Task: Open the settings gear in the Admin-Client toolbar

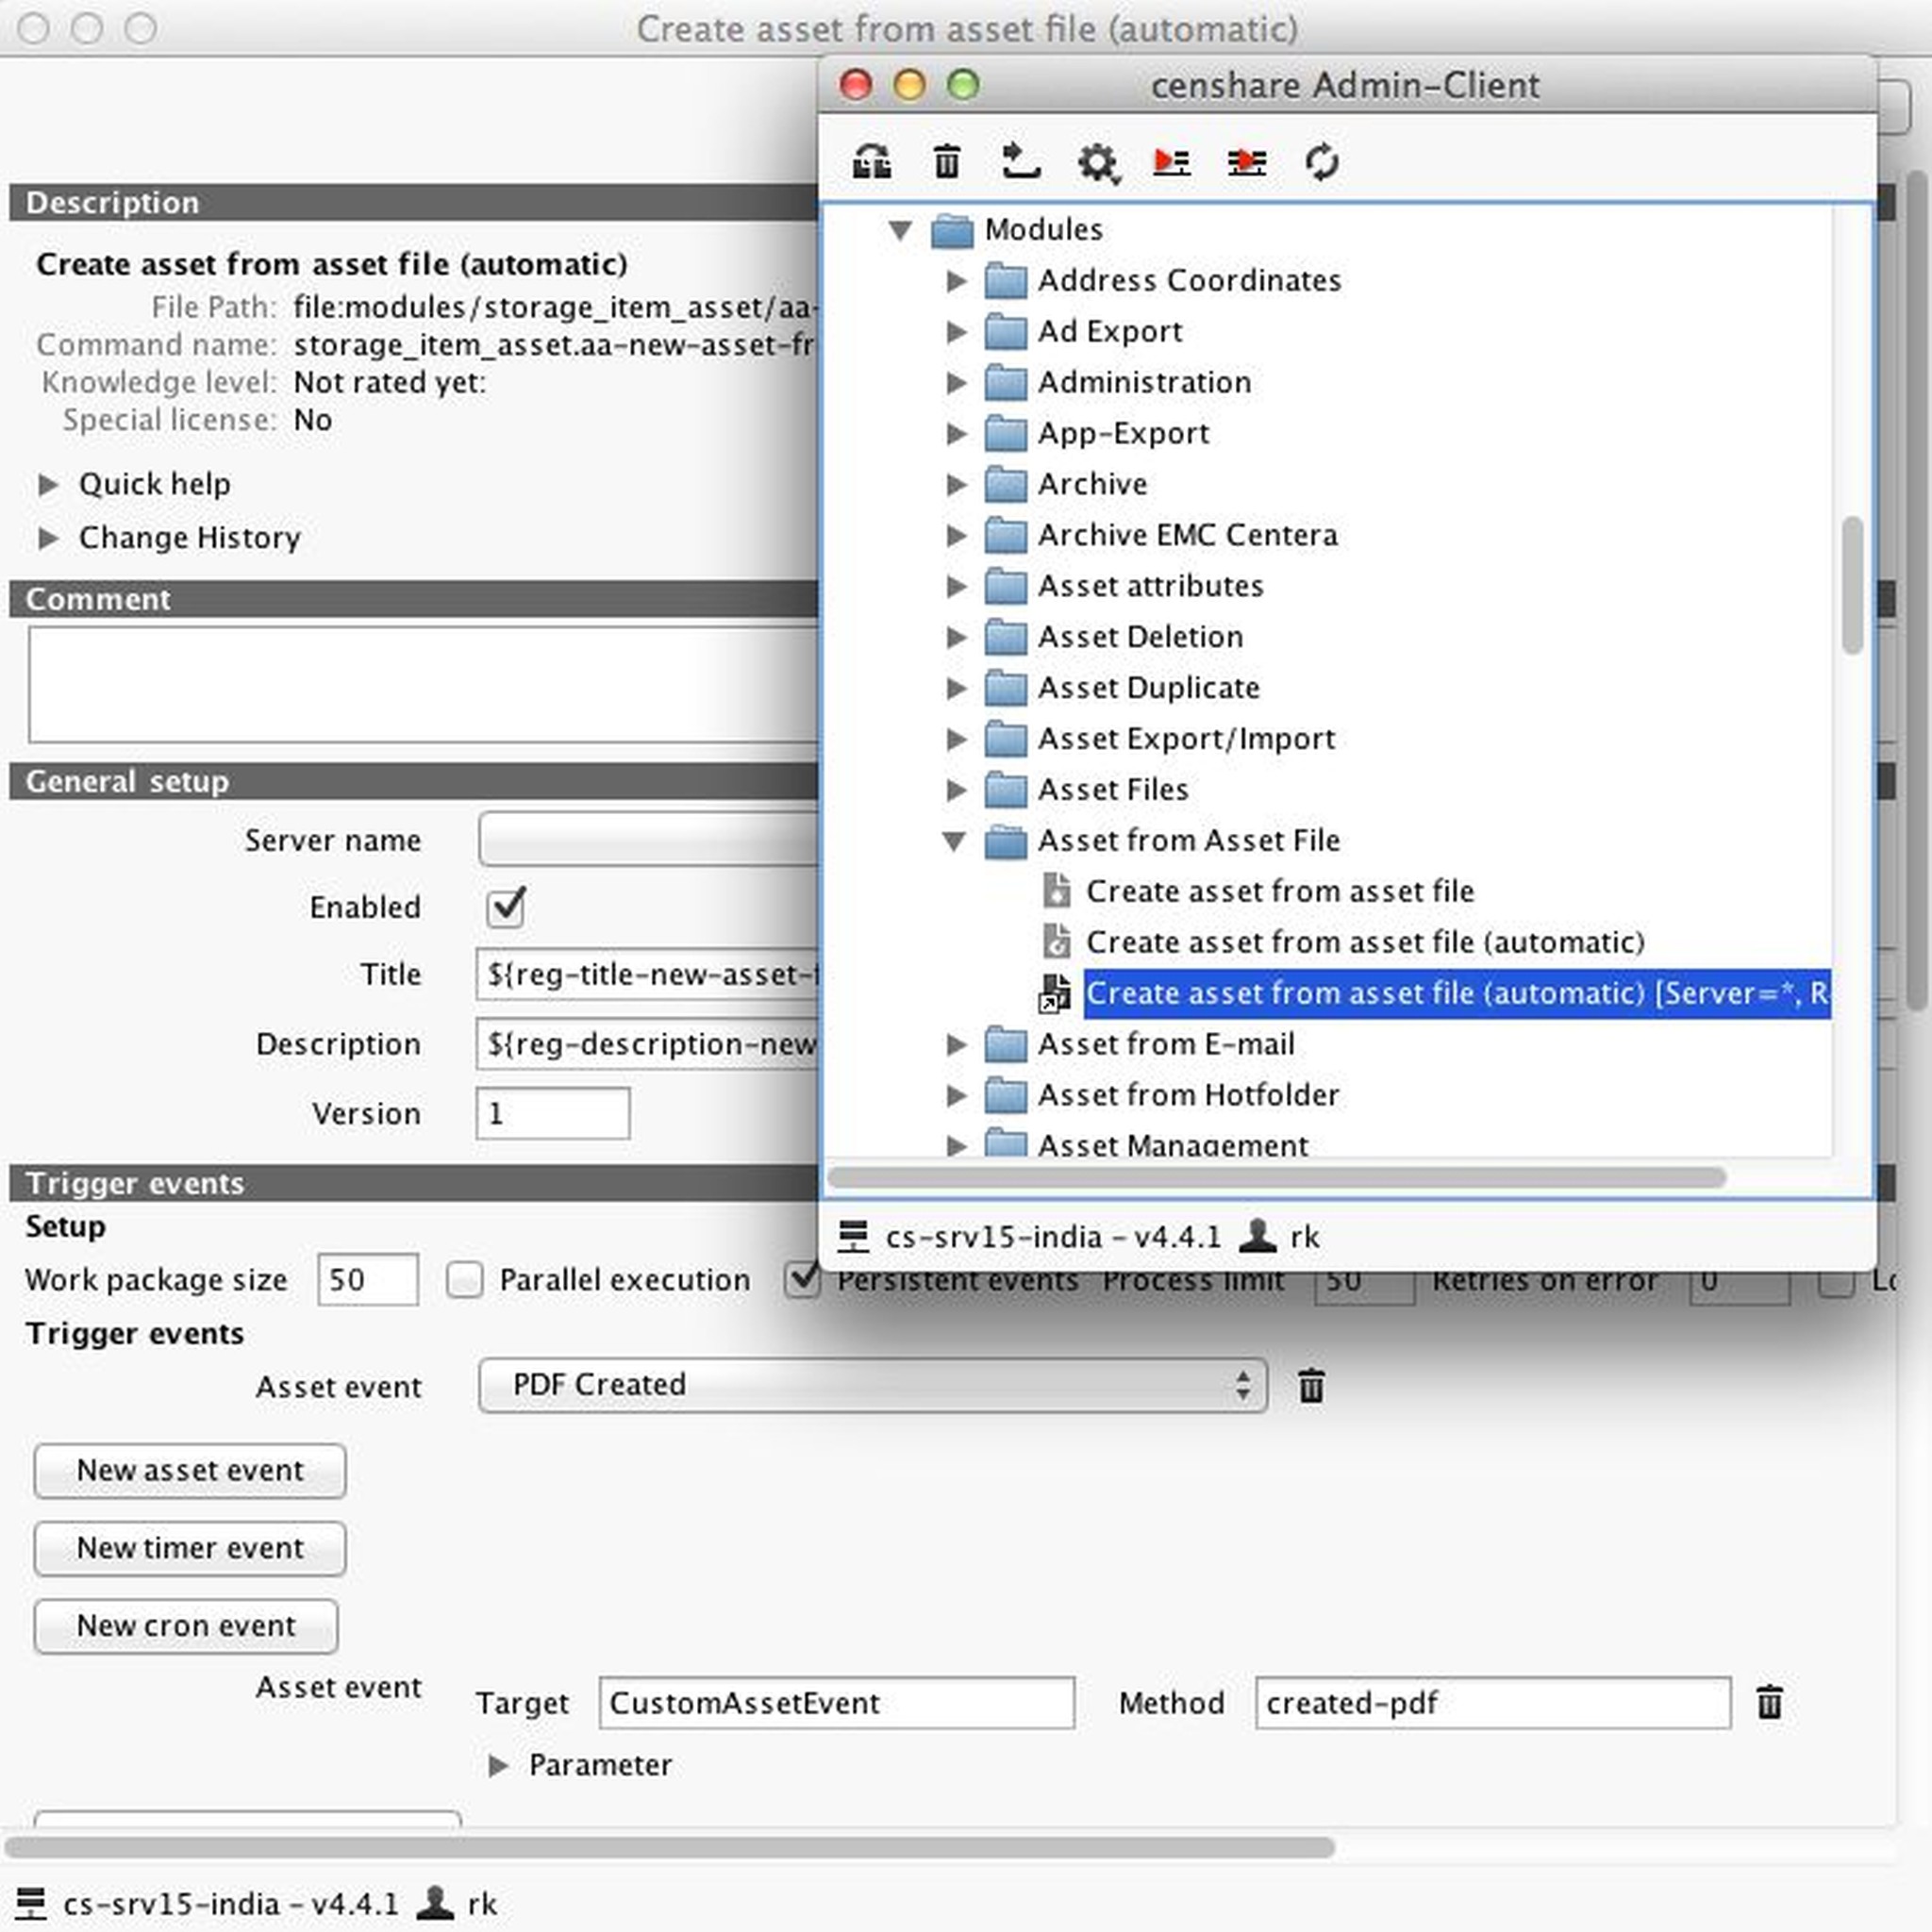Action: [x=1097, y=163]
